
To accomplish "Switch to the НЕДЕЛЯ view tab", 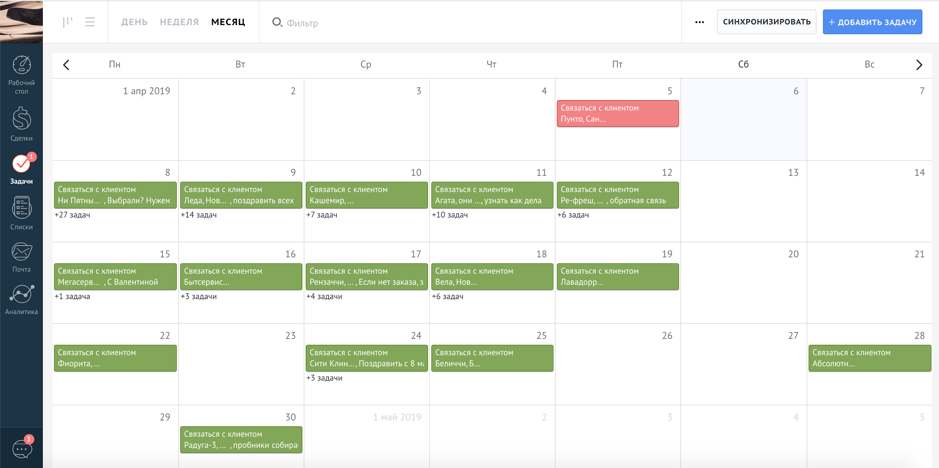I will point(179,22).
